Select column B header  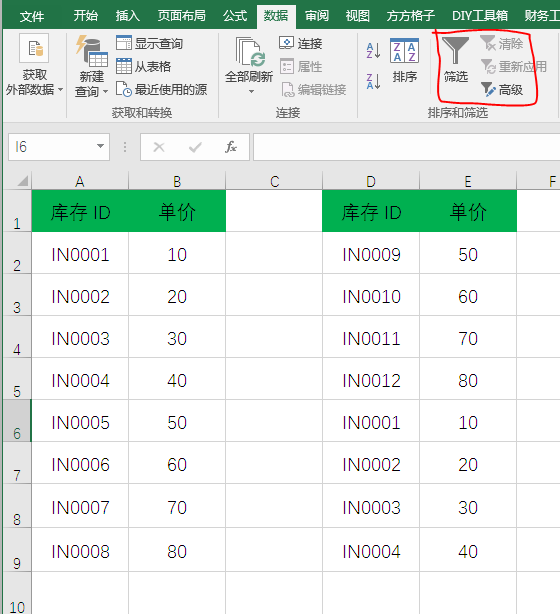[x=177, y=181]
